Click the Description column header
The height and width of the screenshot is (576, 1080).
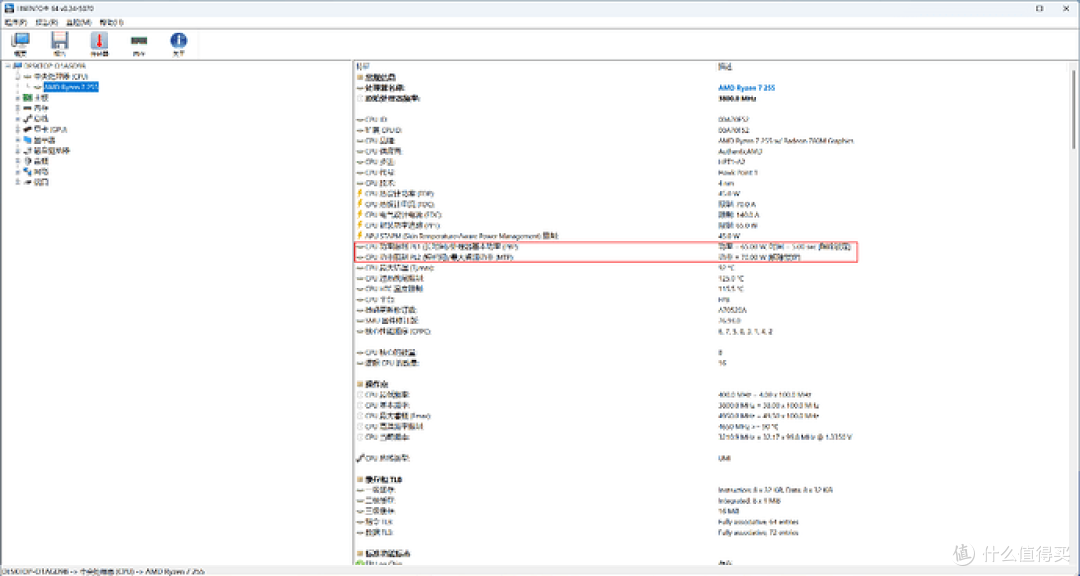pyautogui.click(x=725, y=66)
